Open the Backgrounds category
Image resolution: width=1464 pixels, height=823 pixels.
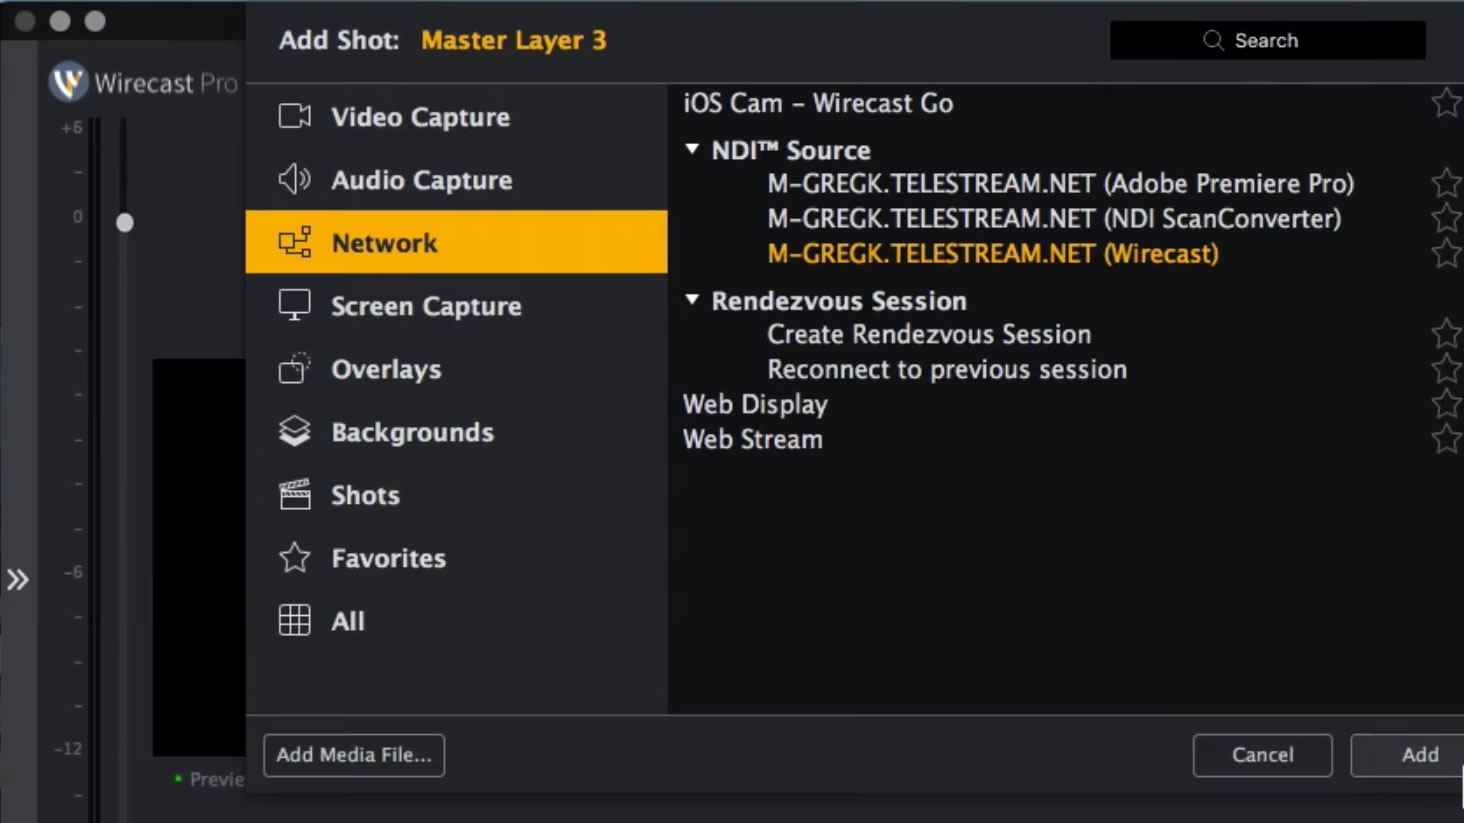click(x=456, y=431)
